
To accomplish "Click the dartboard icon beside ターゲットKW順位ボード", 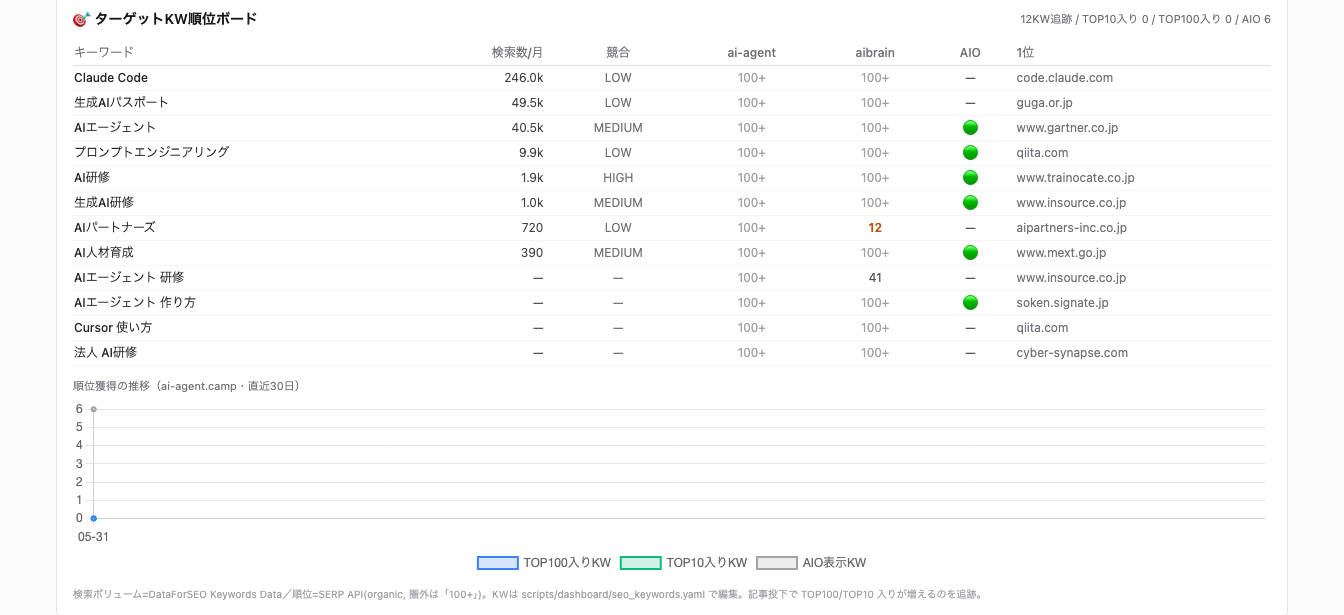I will (x=82, y=19).
